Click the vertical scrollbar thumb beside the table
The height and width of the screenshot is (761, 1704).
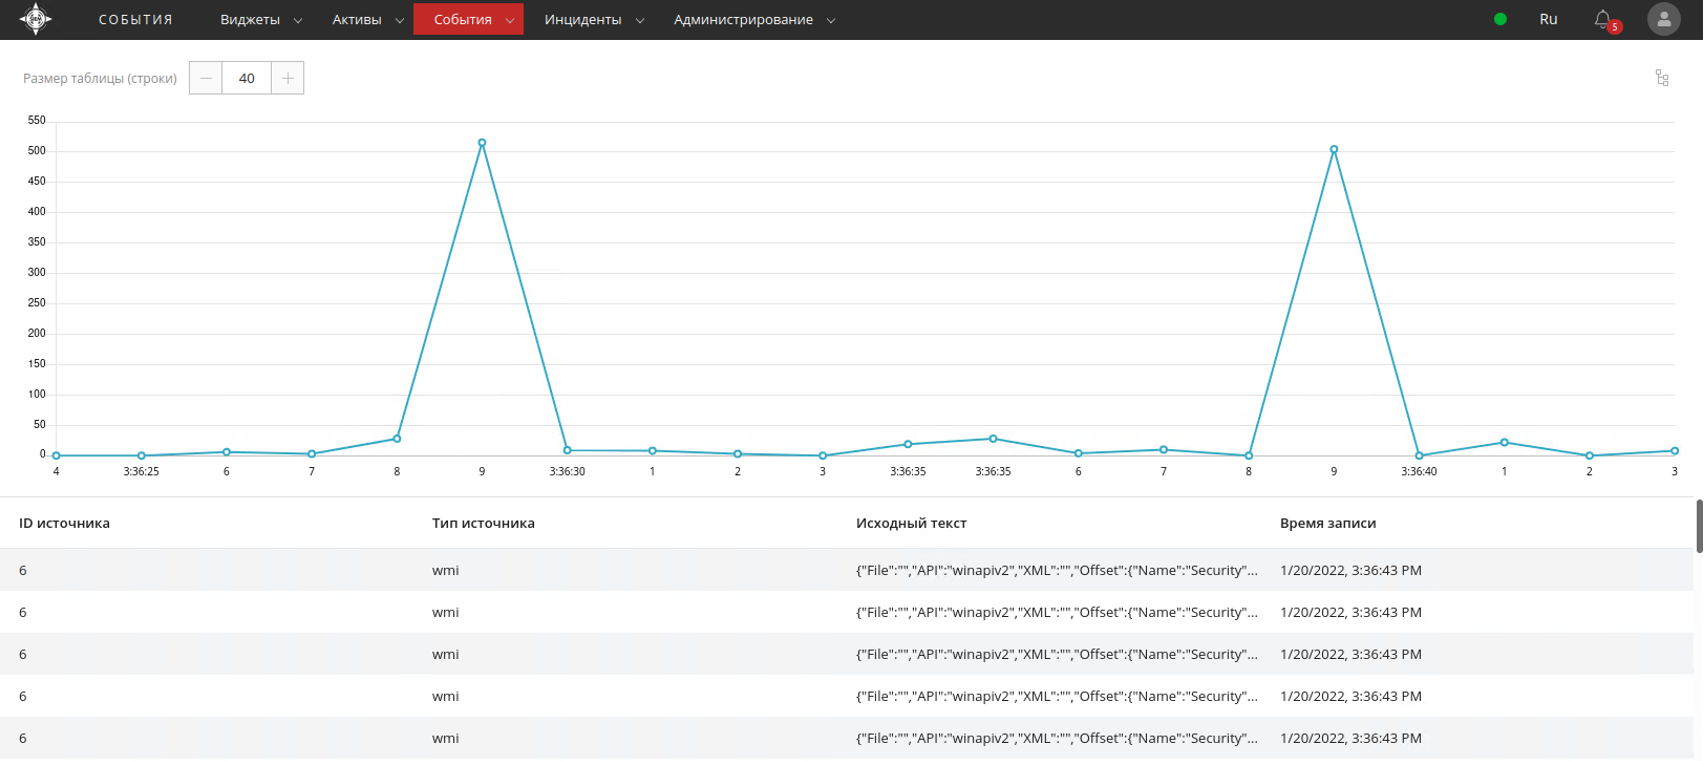coord(1698,525)
